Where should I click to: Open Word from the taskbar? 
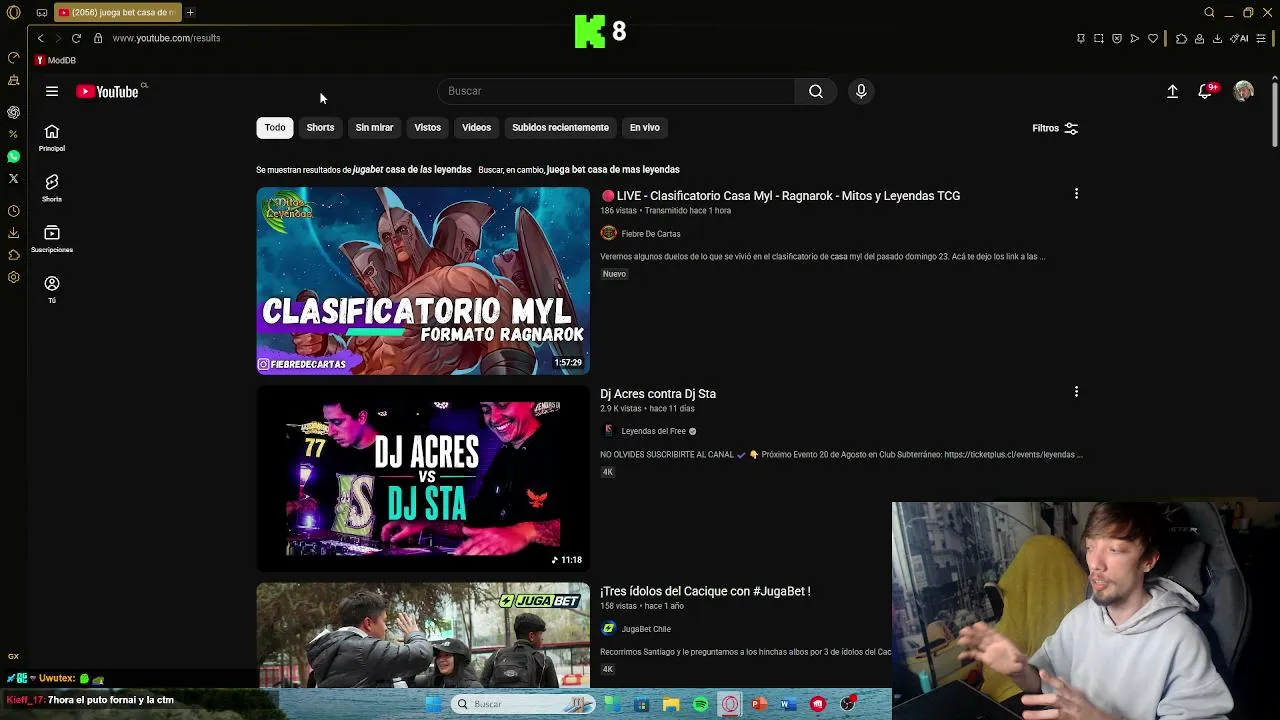point(788,704)
